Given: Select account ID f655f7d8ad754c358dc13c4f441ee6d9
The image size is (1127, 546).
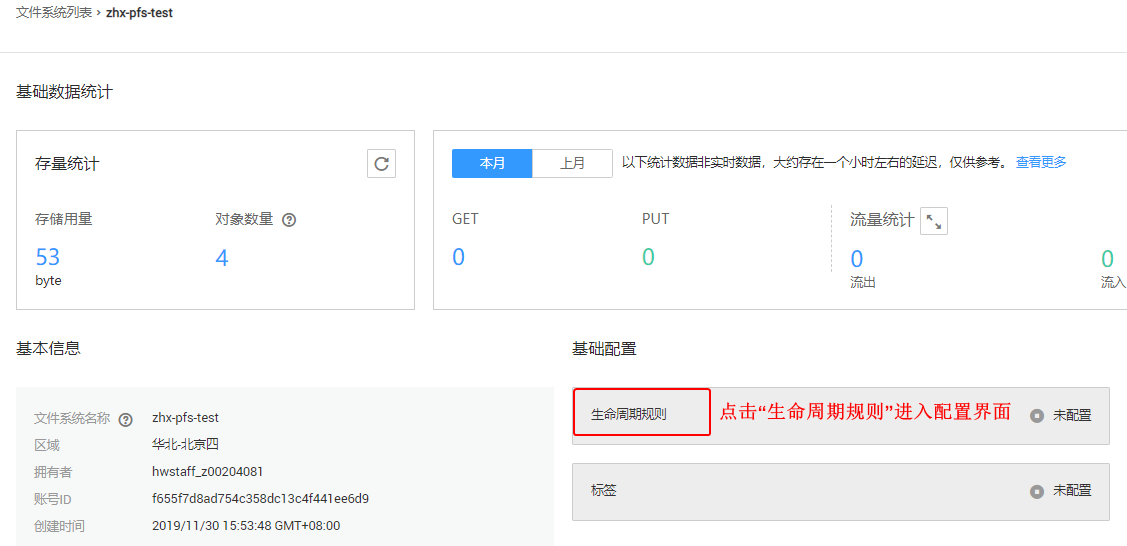Looking at the screenshot, I should [x=261, y=499].
